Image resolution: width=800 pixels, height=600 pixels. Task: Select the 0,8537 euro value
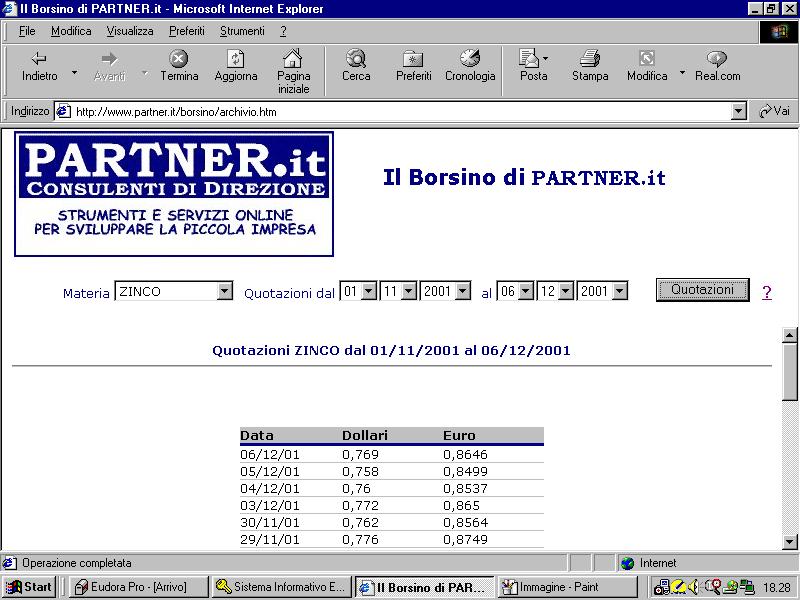pos(465,488)
